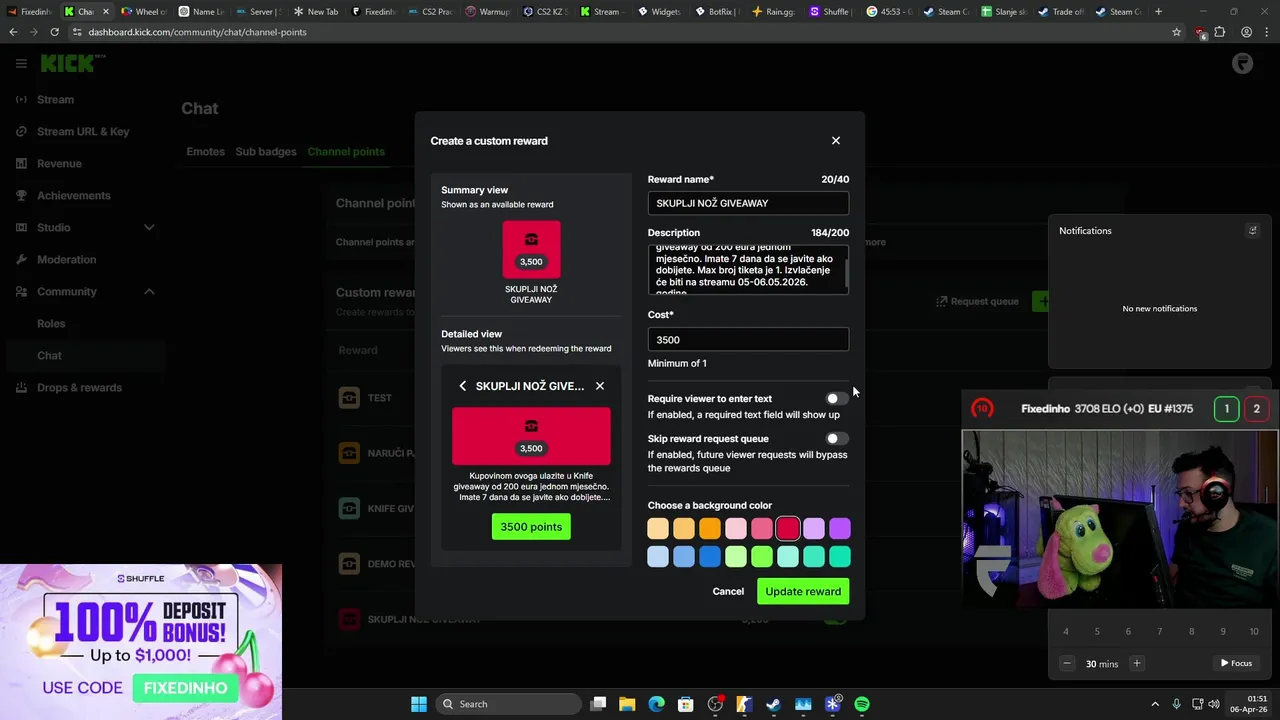Screen dimensions: 1280x720
Task: Launch Microsoft Edge from the taskbar
Action: tap(656, 704)
